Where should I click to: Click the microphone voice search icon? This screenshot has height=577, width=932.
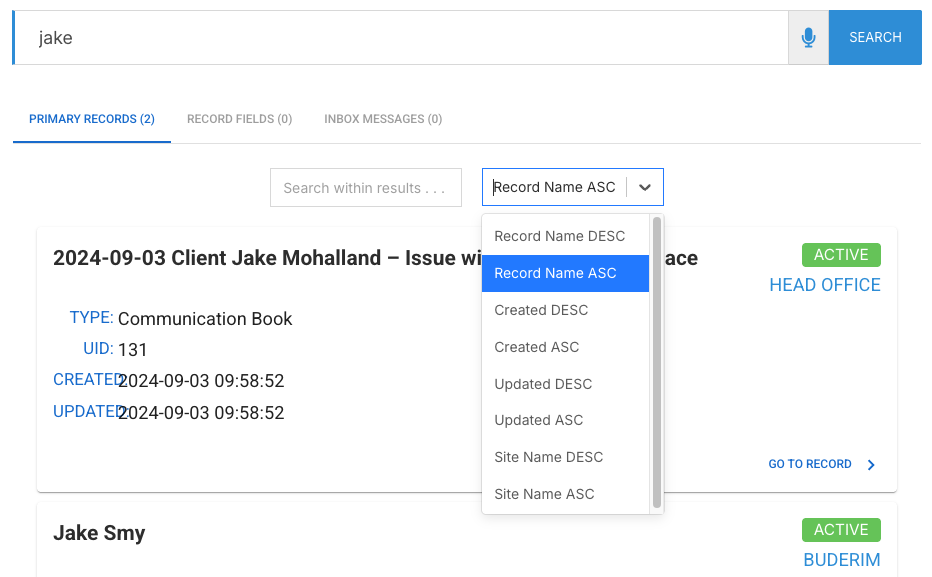[808, 37]
